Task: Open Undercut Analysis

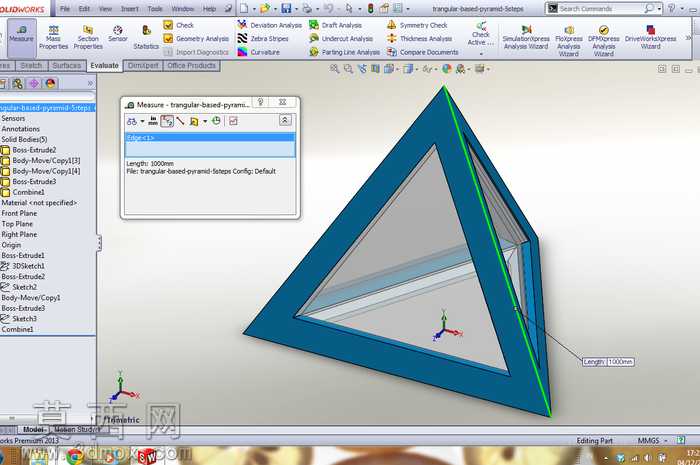Action: pyautogui.click(x=341, y=39)
